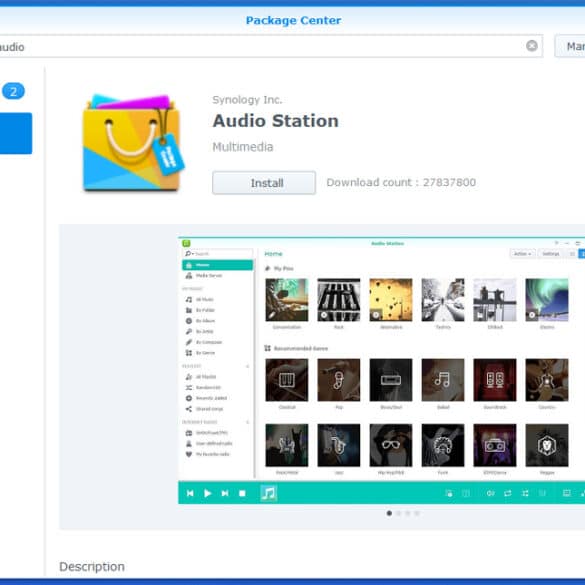Image resolution: width=585 pixels, height=585 pixels.
Task: Open the EDM/Dance boombox icon tile
Action: pyautogui.click(x=495, y=445)
